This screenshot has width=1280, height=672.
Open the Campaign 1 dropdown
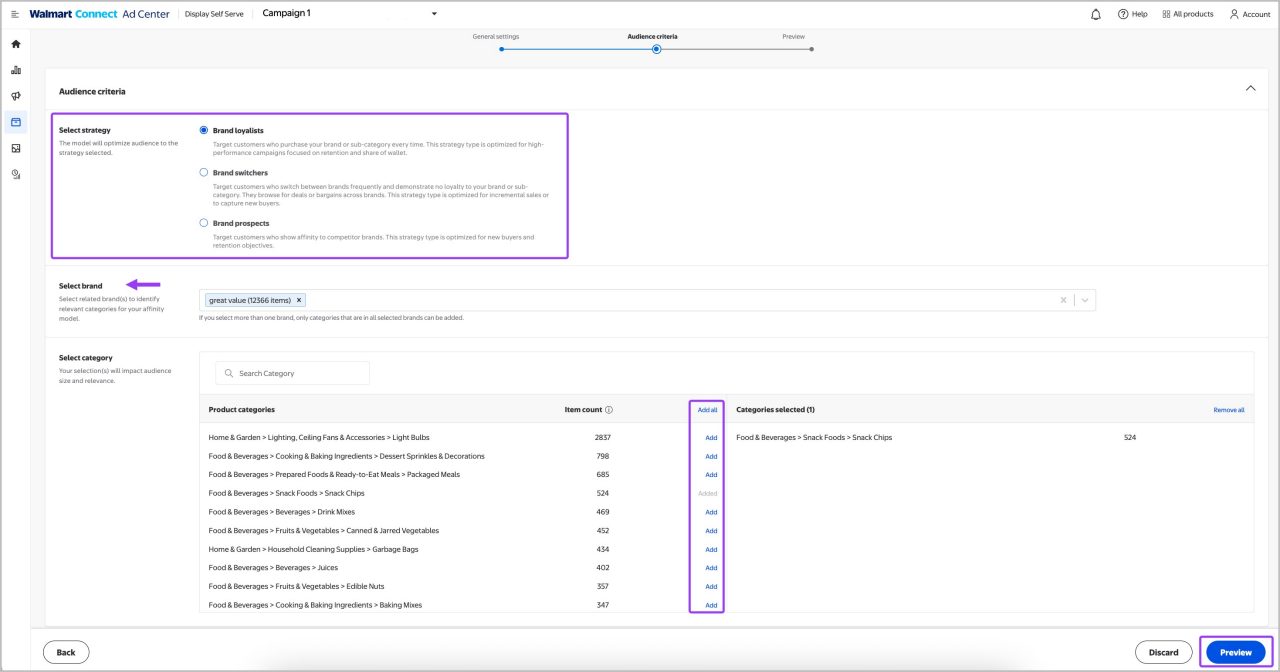[434, 14]
